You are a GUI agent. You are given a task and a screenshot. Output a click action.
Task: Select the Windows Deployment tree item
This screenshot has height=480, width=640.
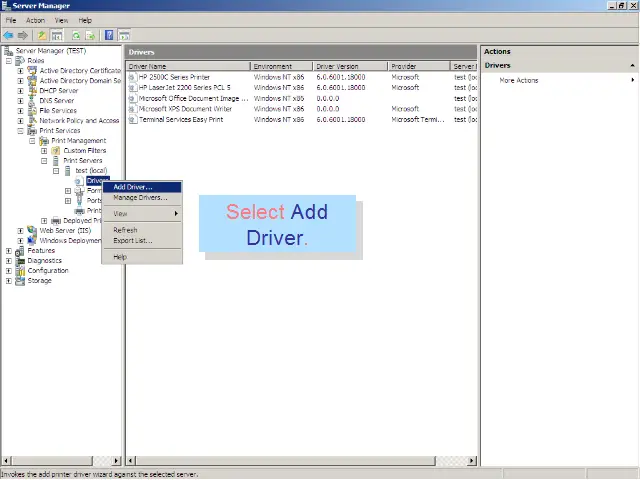point(70,241)
